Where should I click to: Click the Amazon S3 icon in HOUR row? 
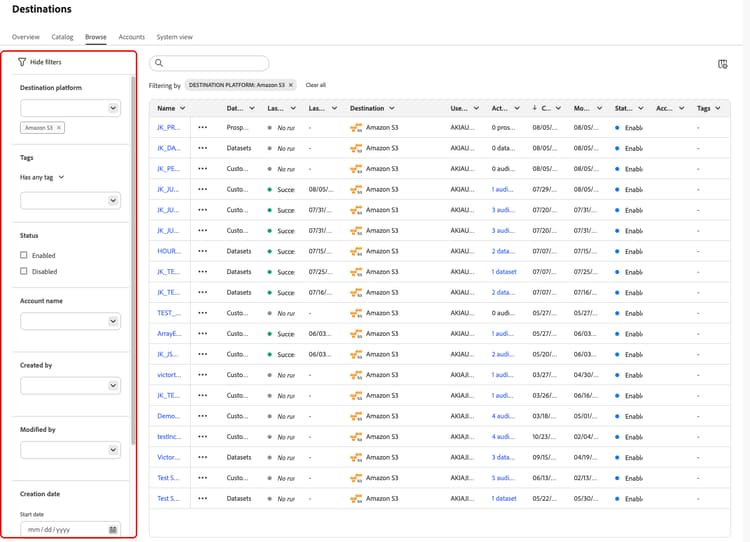click(x=356, y=251)
